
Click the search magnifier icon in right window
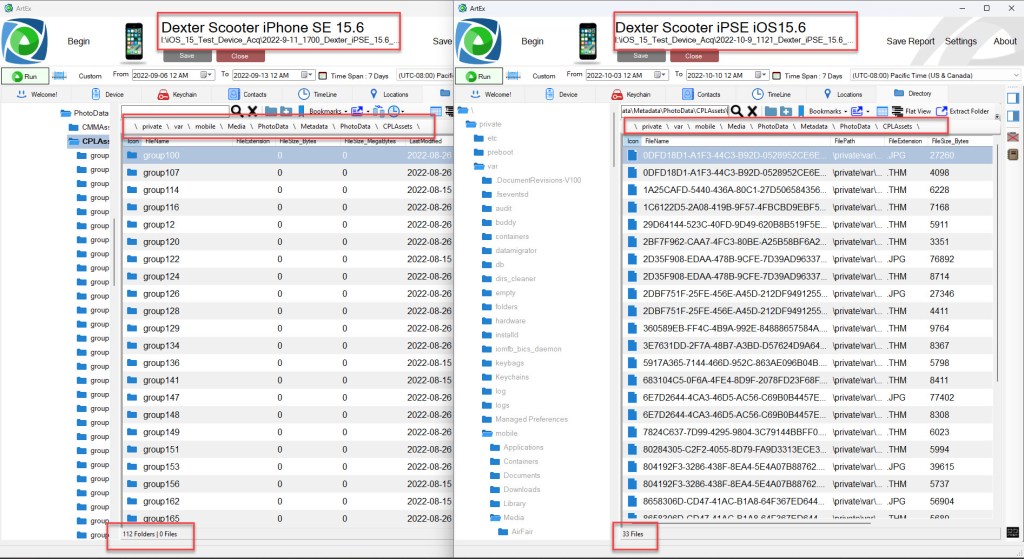click(736, 111)
